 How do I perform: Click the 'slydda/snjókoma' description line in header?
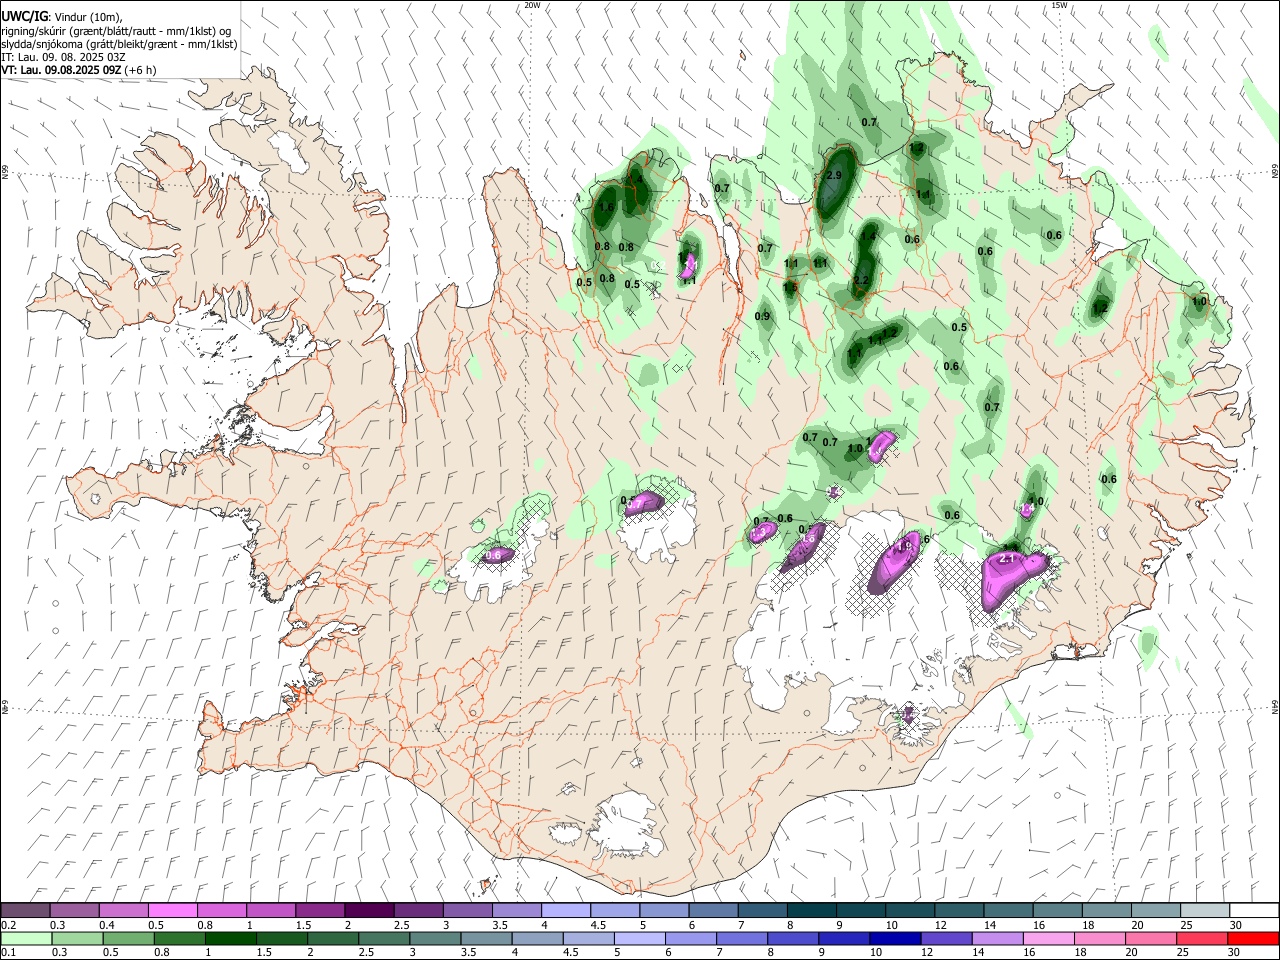(119, 44)
